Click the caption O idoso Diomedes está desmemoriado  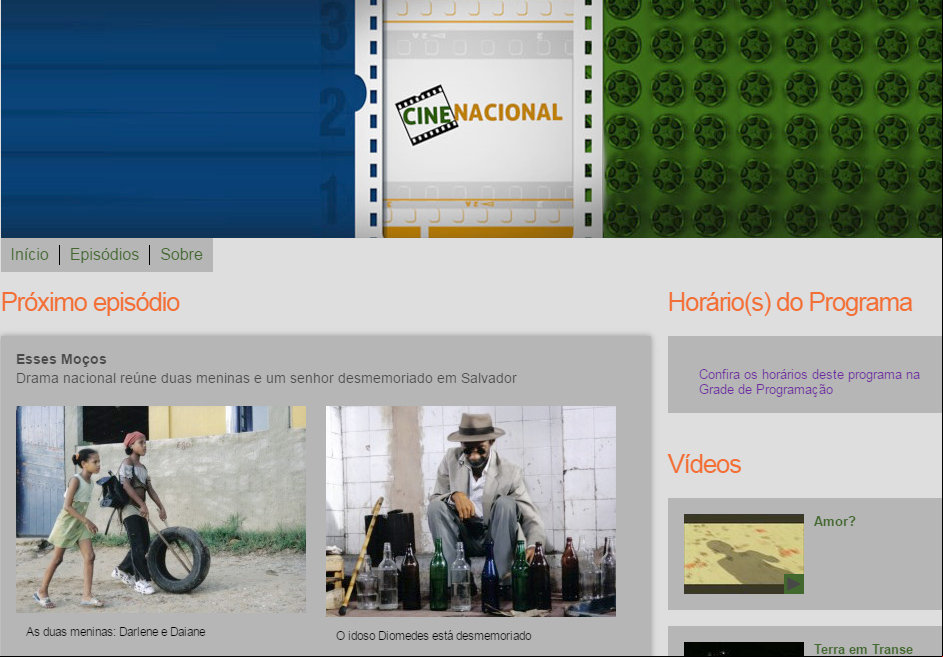(434, 635)
